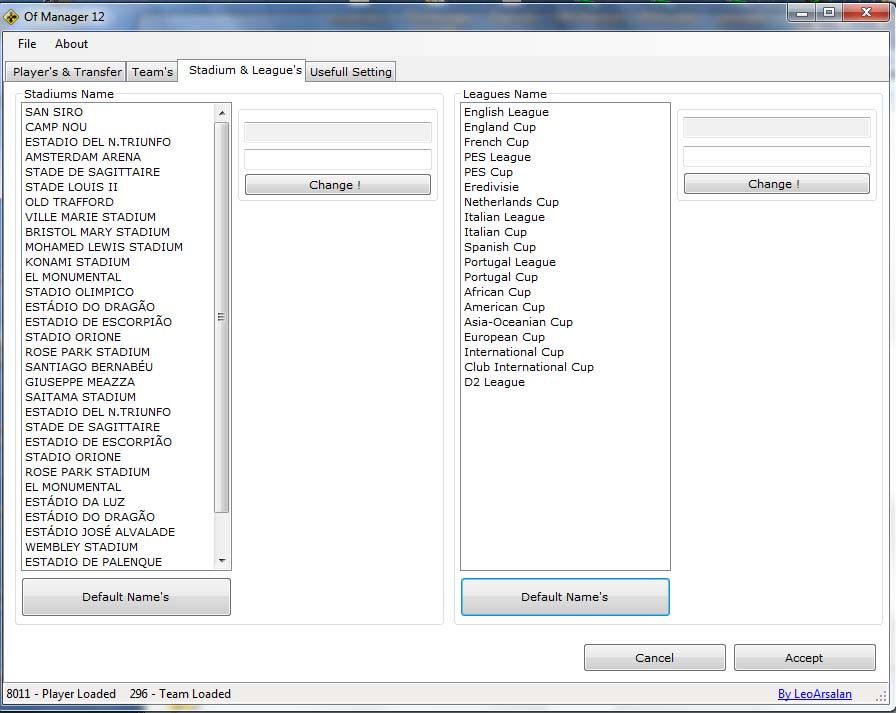Screen dimensions: 896x713
Task: Select SANTIAGO BERNABÉU stadium
Action: click(x=89, y=367)
